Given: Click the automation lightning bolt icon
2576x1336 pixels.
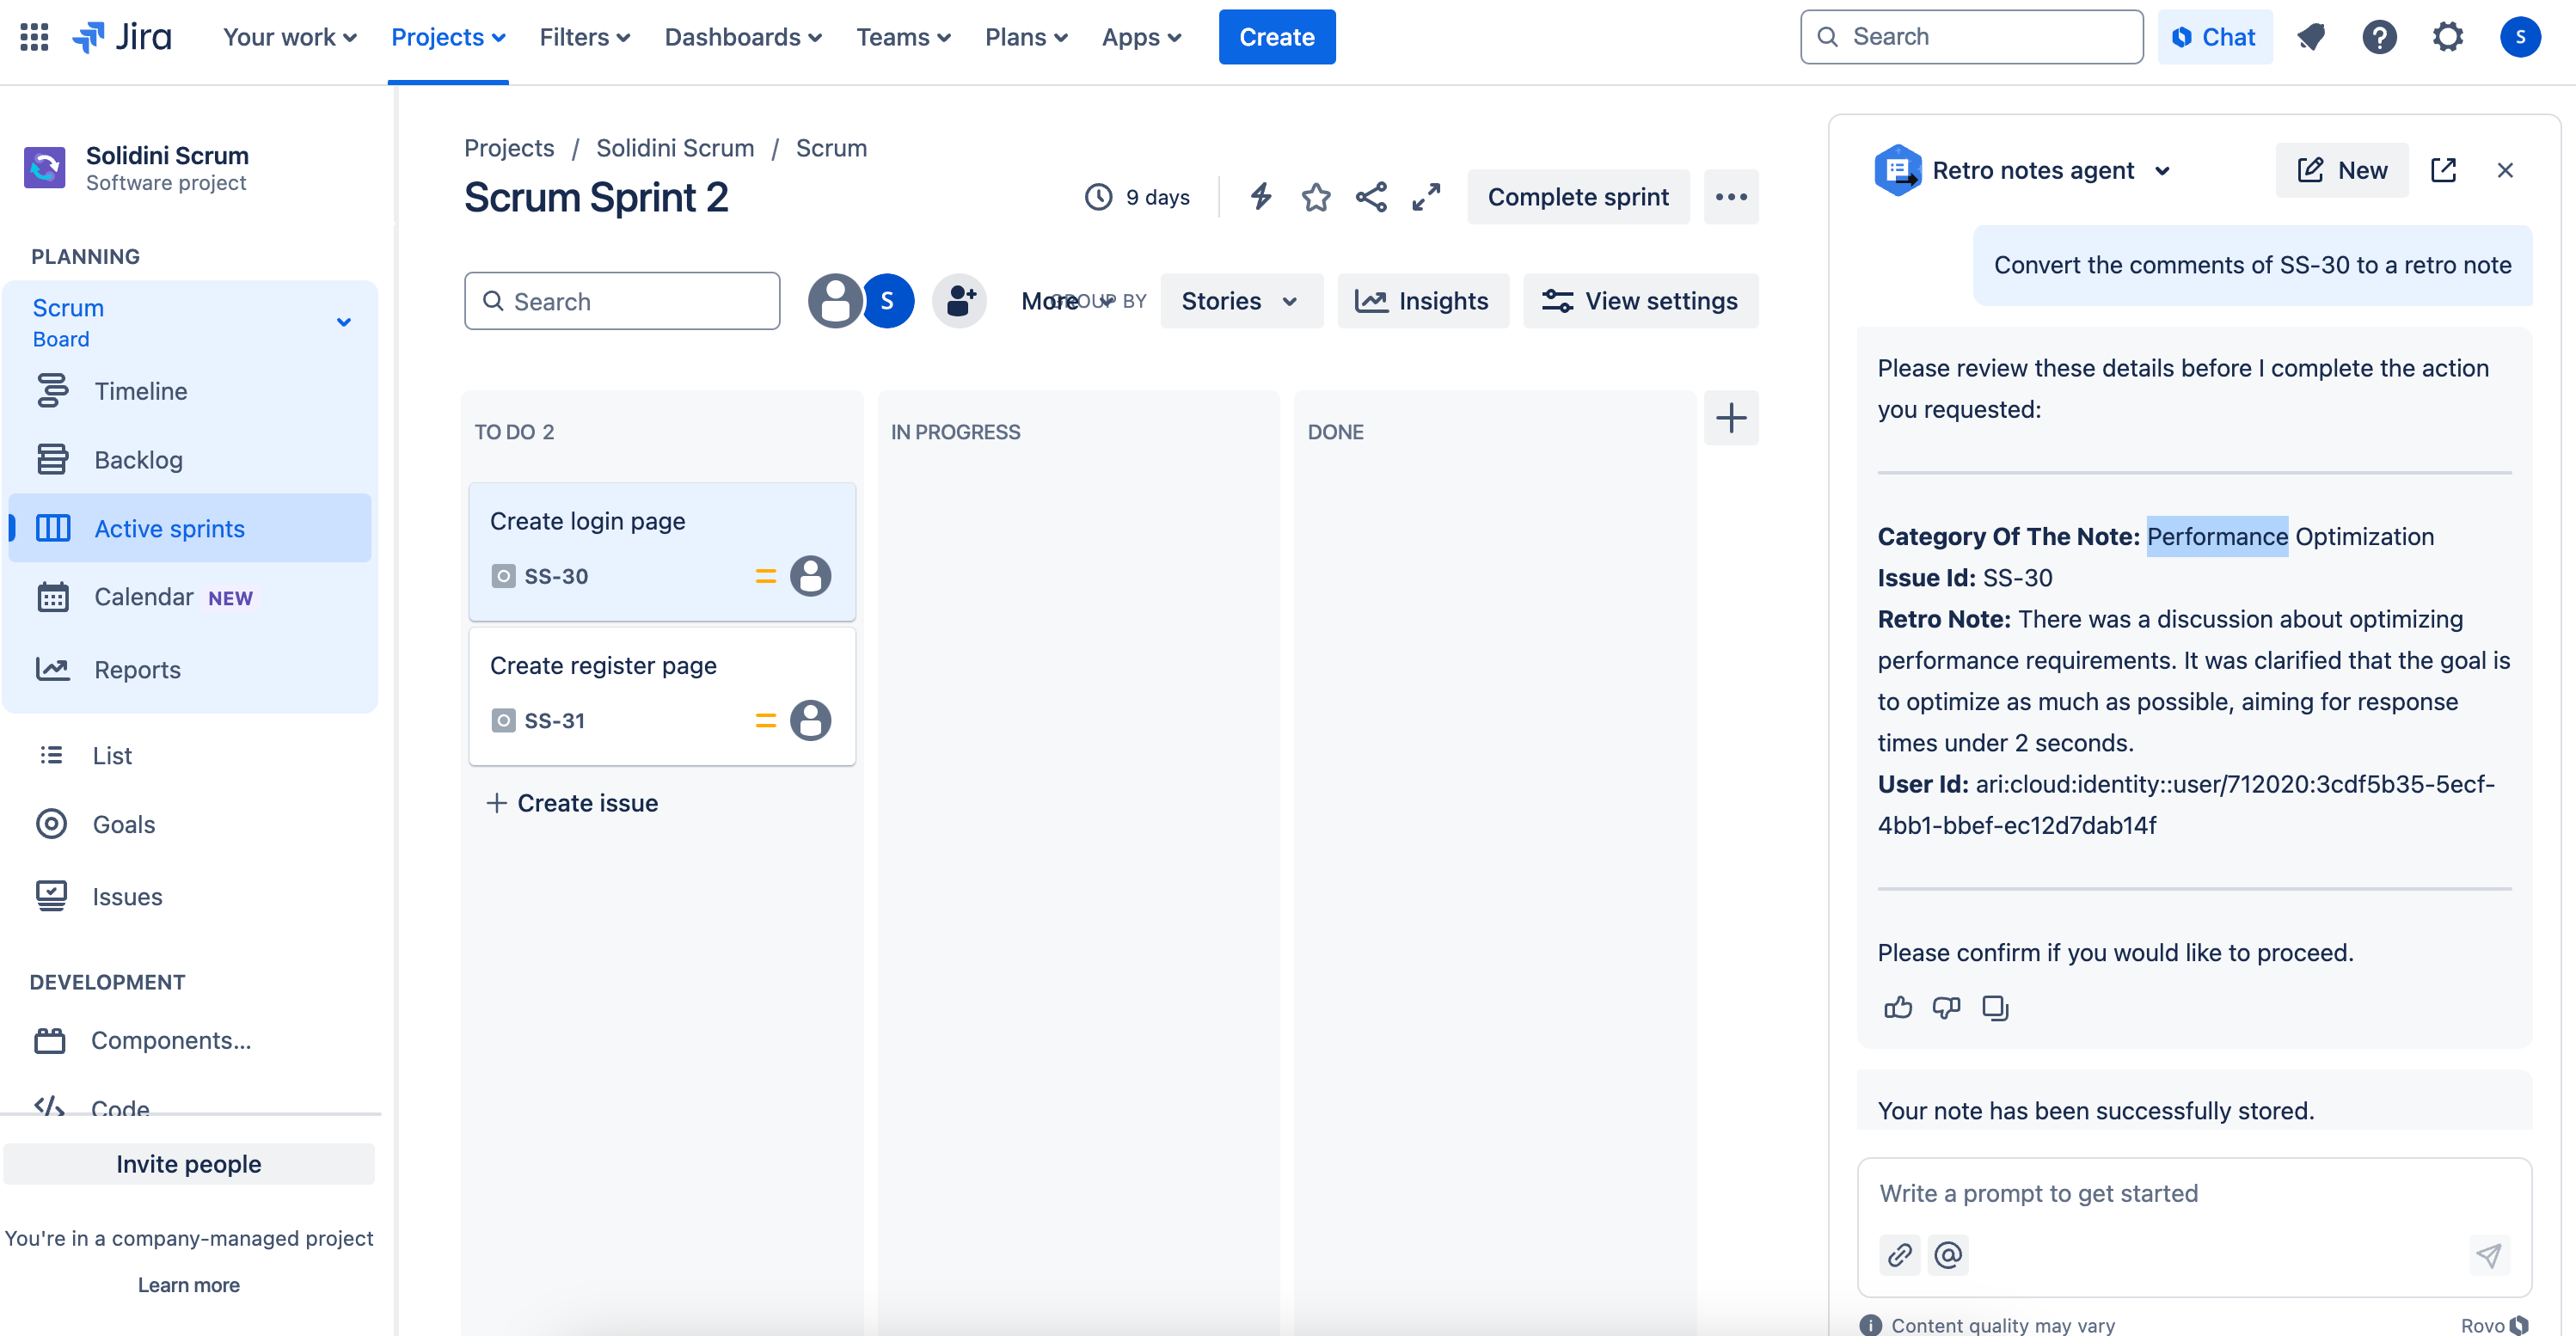Looking at the screenshot, I should point(1261,197).
